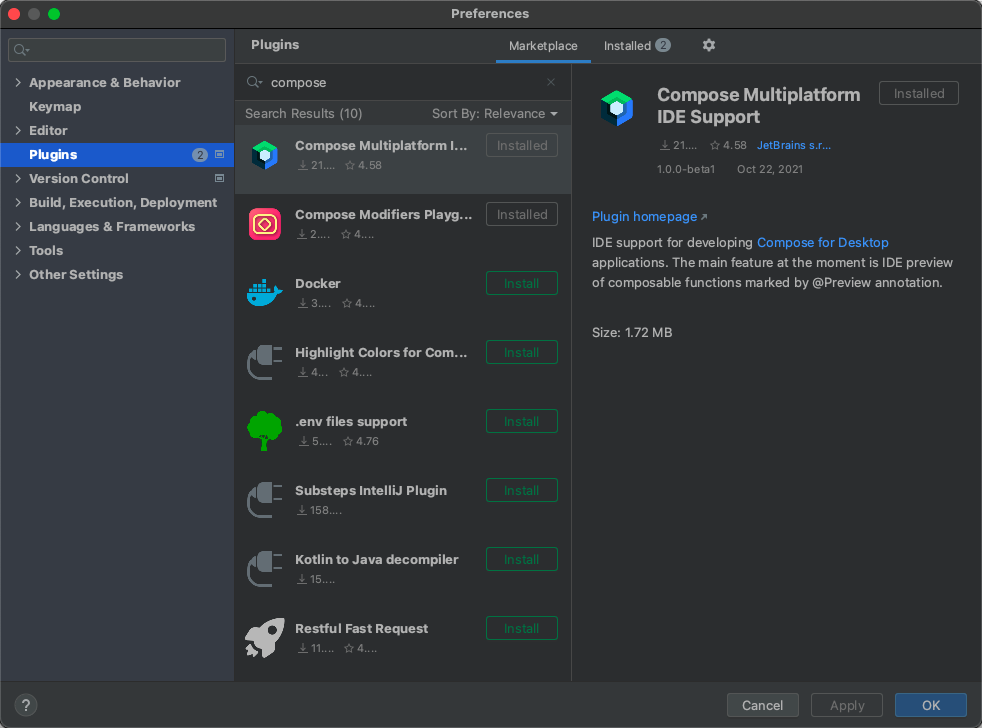Switch to the Marketplace tab
982x728 pixels.
tap(543, 46)
